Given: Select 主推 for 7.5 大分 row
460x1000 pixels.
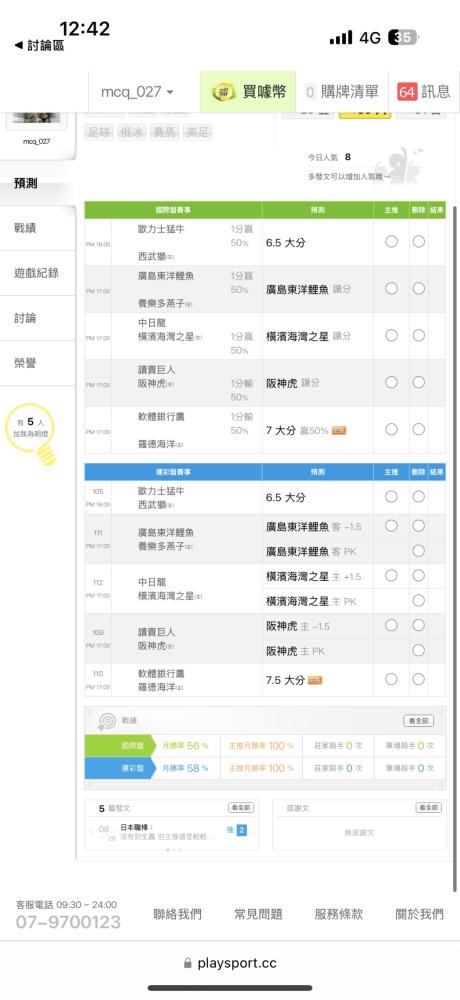Looking at the screenshot, I should point(391,680).
